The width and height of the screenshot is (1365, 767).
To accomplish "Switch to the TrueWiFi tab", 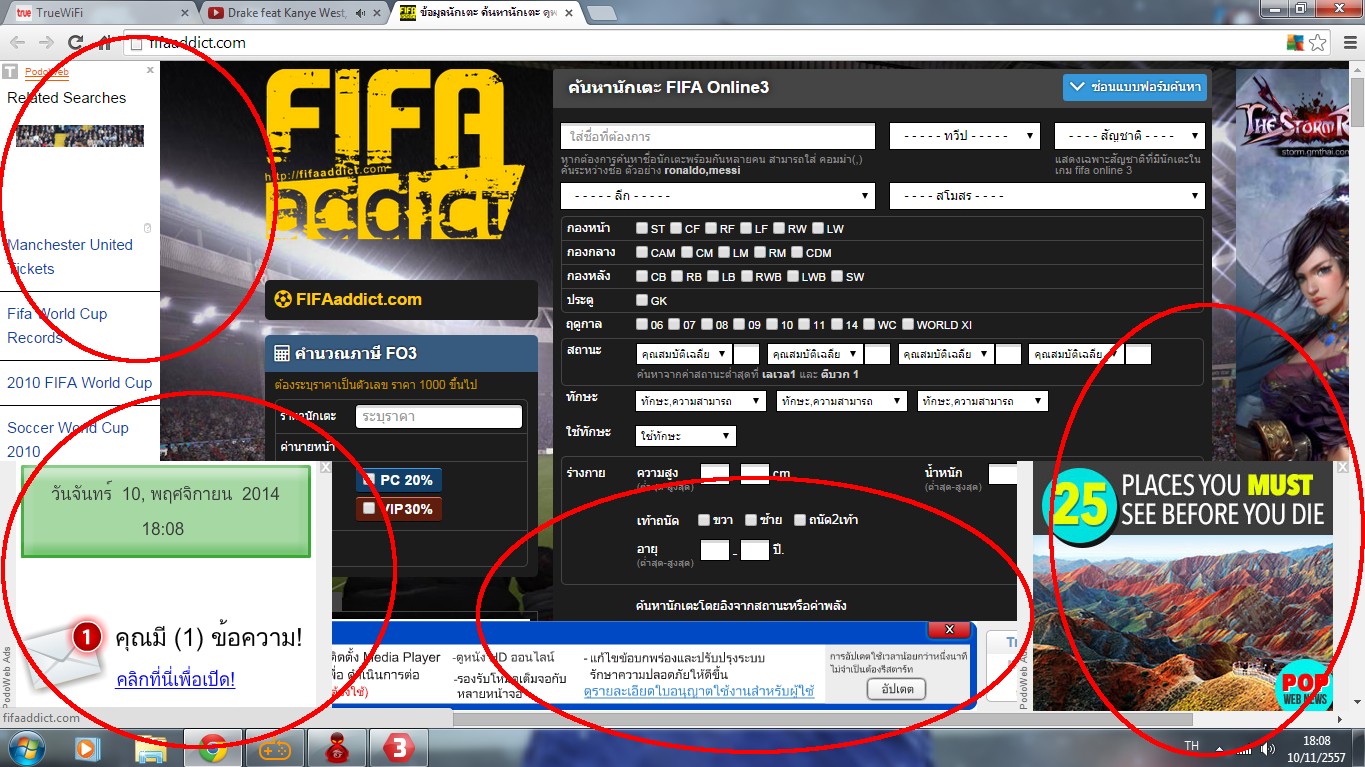I will point(100,13).
